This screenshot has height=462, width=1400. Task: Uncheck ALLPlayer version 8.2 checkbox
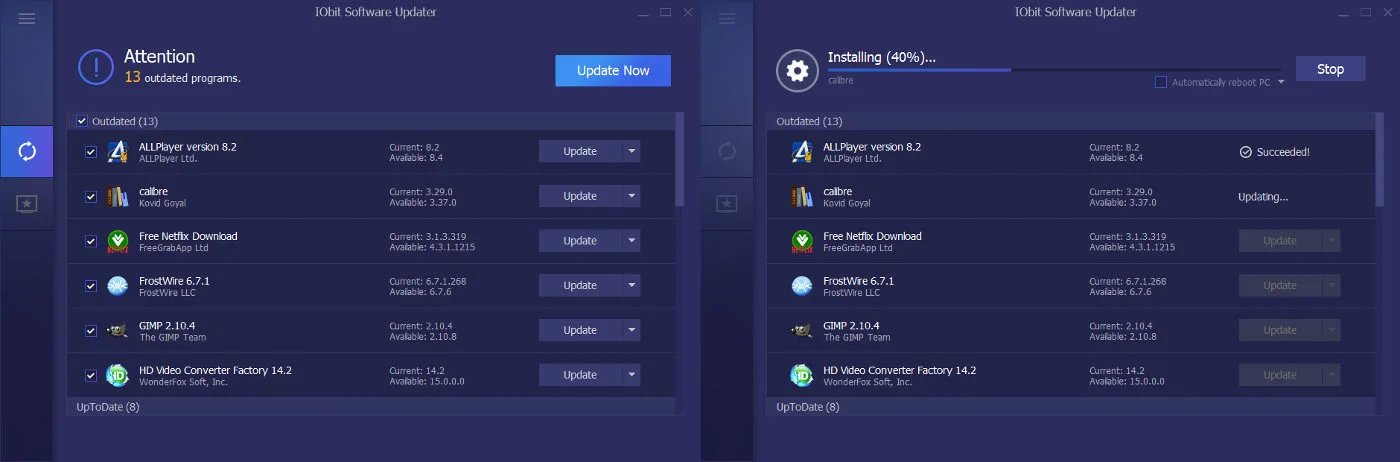click(x=91, y=152)
